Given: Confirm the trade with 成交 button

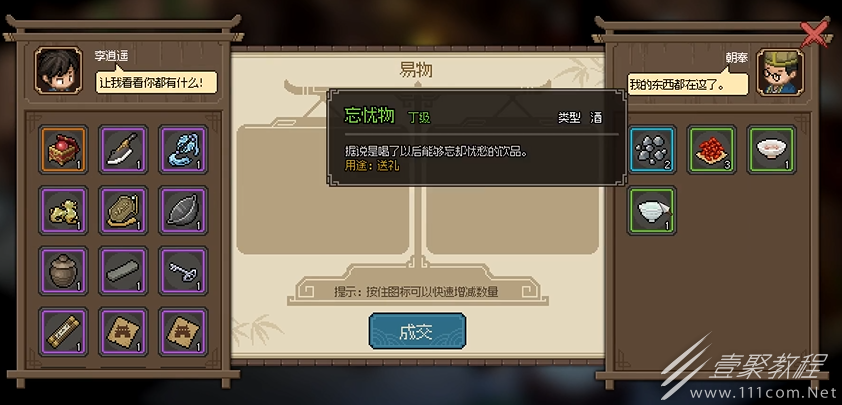Looking at the screenshot, I should point(417,331).
